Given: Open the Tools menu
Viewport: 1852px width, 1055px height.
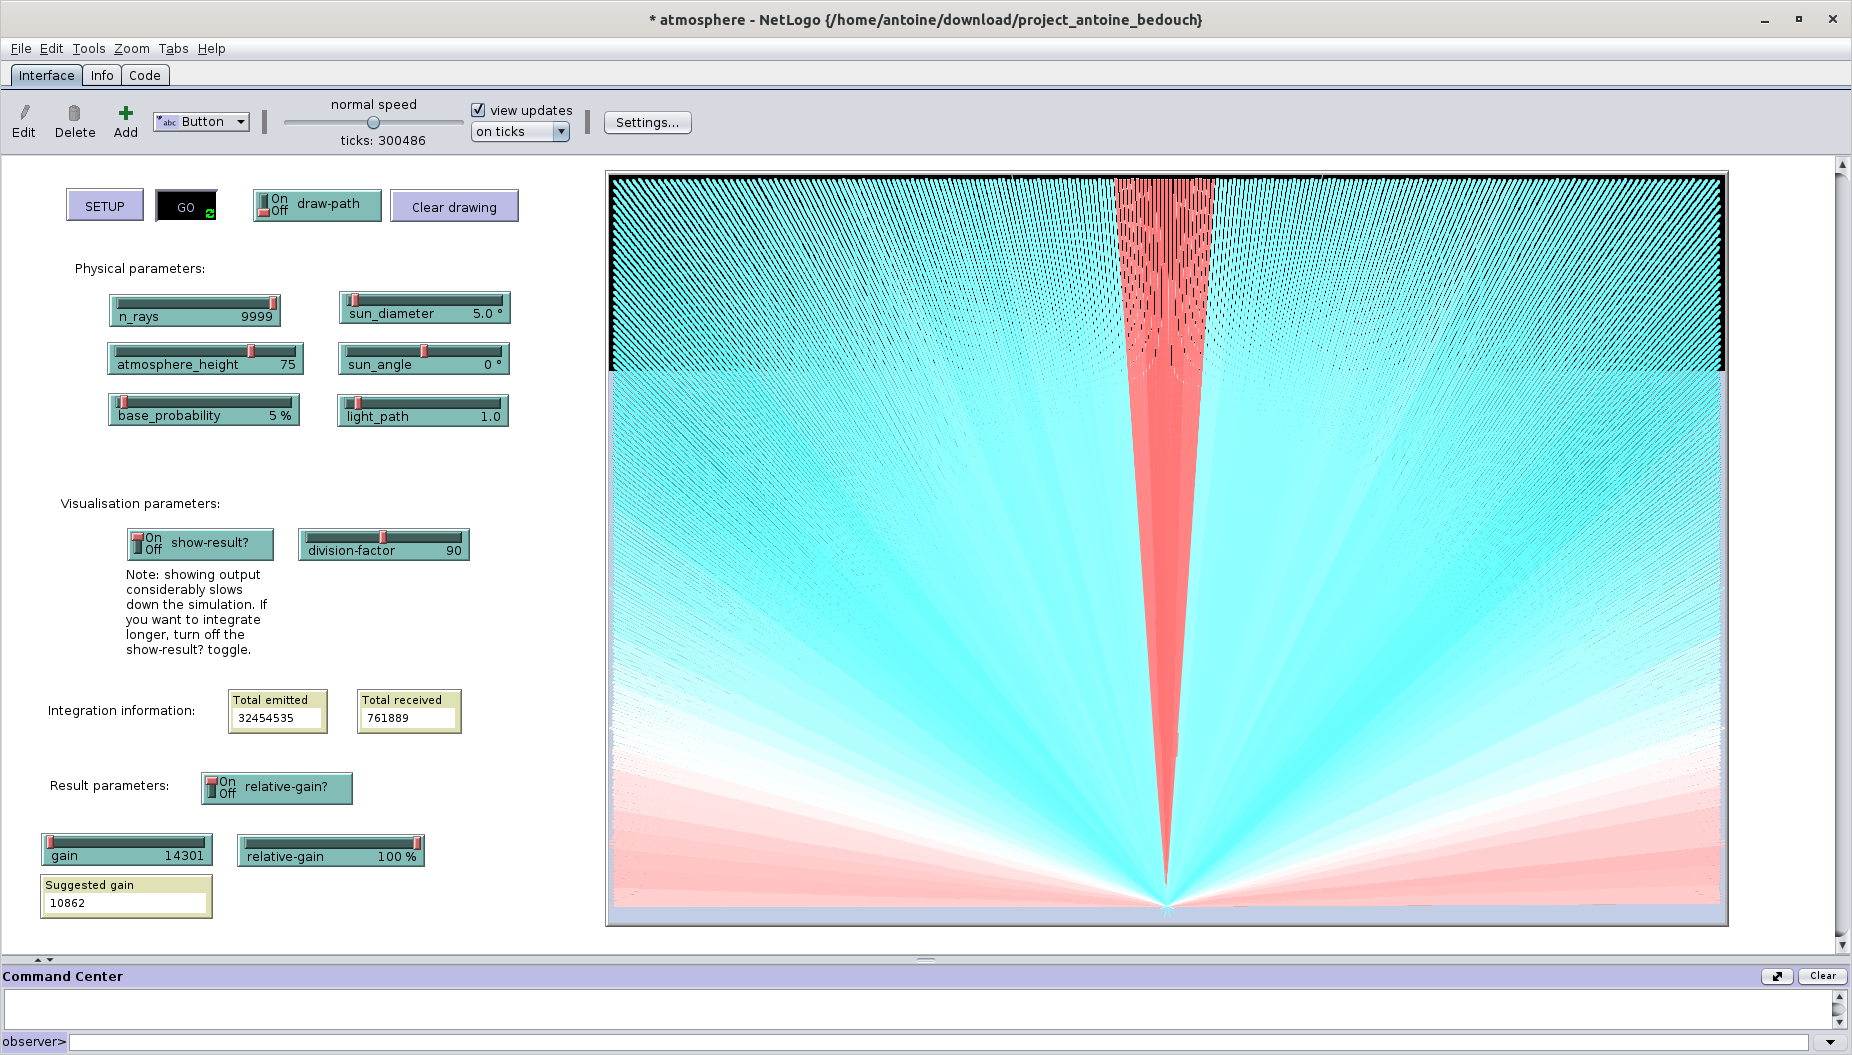Looking at the screenshot, I should 88,48.
